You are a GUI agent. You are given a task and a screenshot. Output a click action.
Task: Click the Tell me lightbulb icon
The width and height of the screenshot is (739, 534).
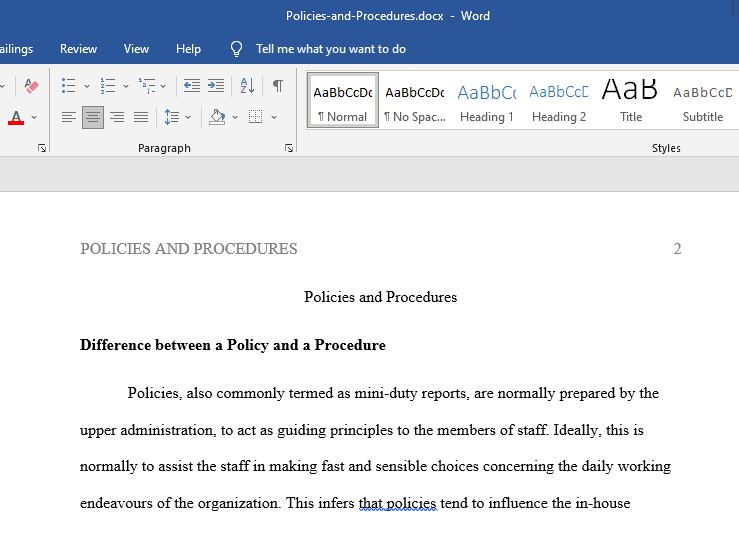pyautogui.click(x=236, y=49)
